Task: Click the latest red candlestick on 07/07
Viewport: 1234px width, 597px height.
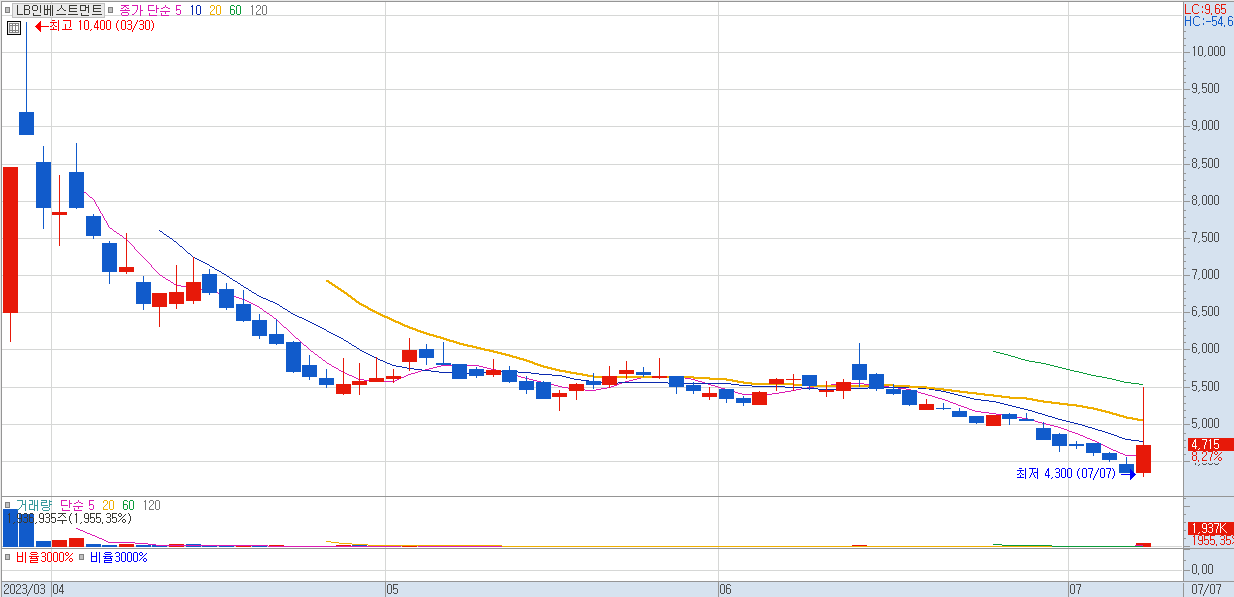Action: pos(1143,459)
